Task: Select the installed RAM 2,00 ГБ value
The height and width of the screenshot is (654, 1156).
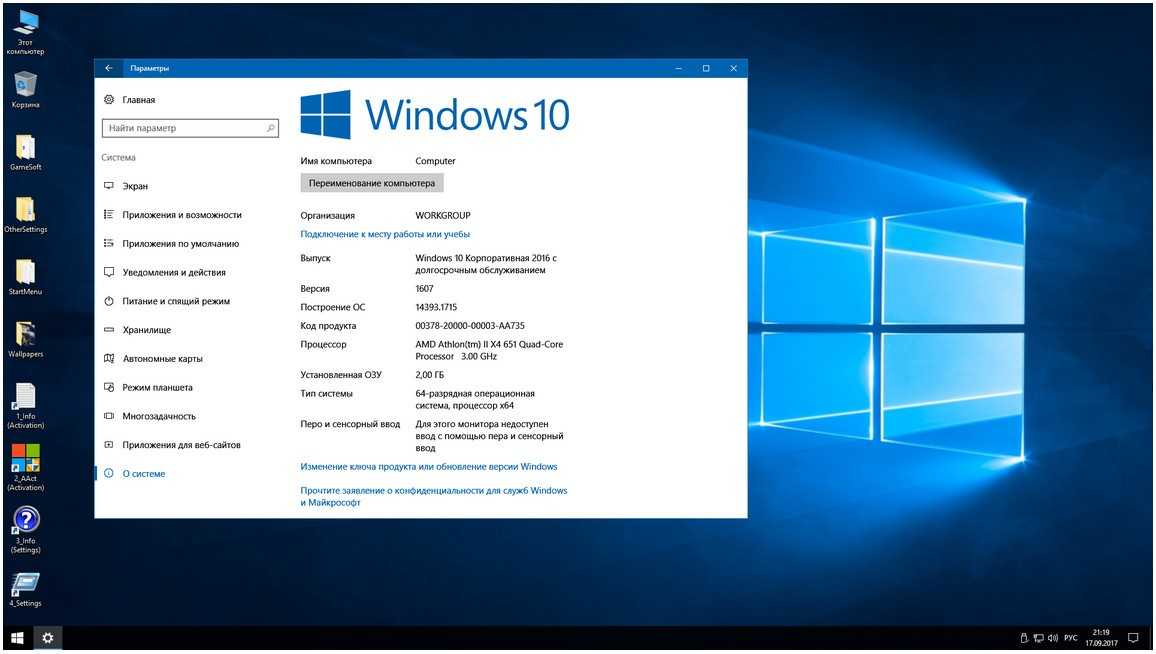Action: click(x=429, y=375)
